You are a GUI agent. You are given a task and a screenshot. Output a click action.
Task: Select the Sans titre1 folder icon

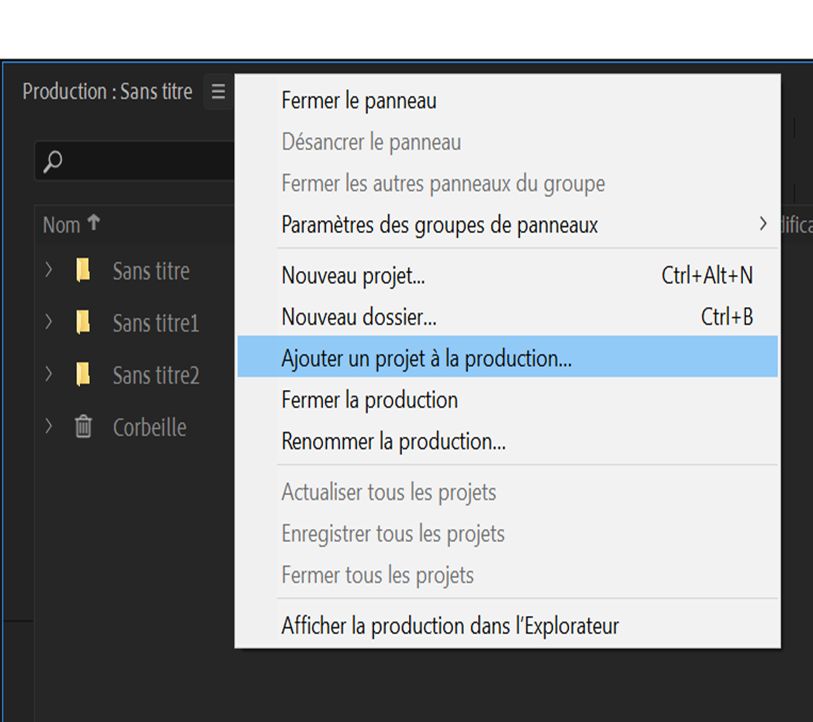(85, 323)
